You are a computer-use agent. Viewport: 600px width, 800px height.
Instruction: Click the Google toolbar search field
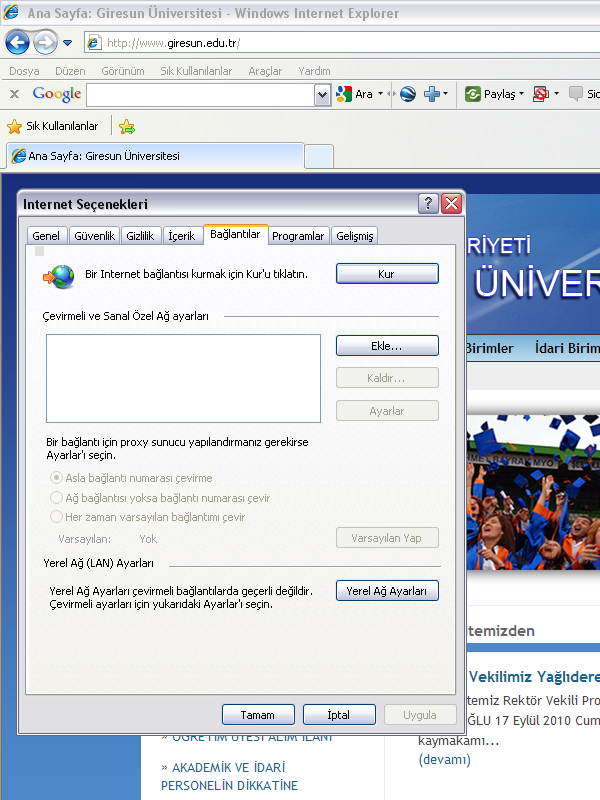[200, 94]
